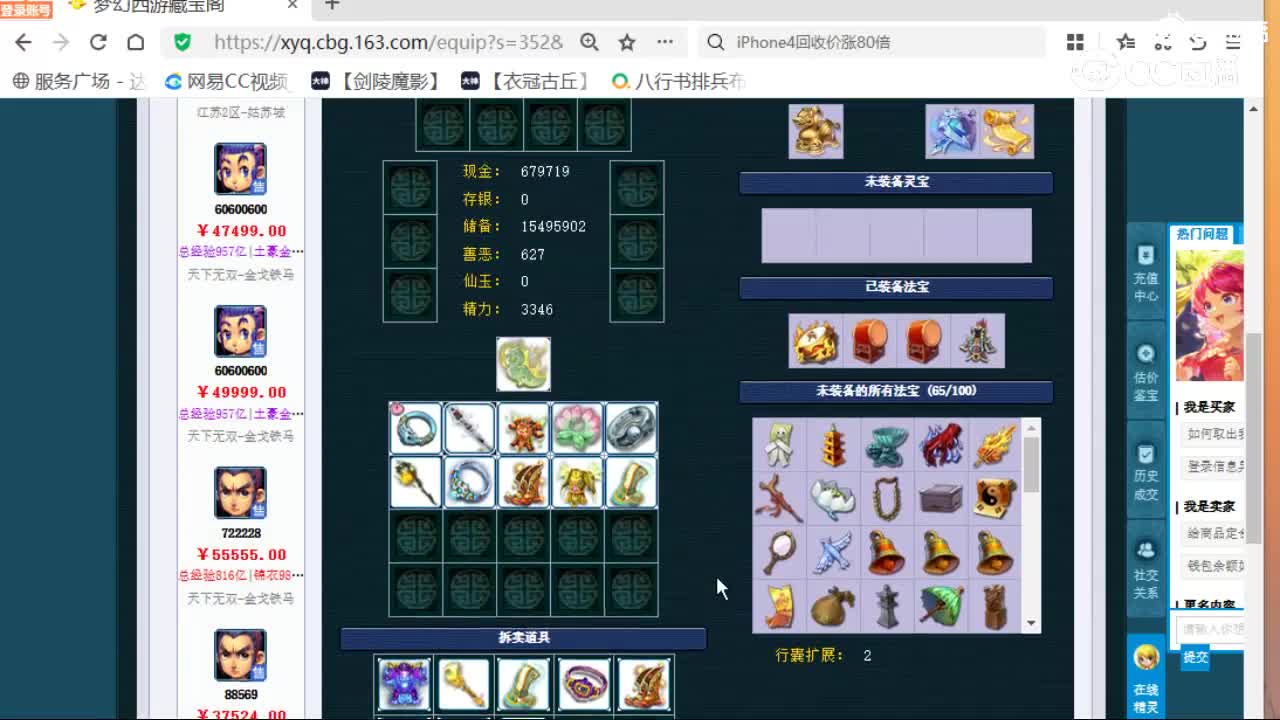
Task: Click the red pagoda treasure icon
Action: tap(832, 445)
